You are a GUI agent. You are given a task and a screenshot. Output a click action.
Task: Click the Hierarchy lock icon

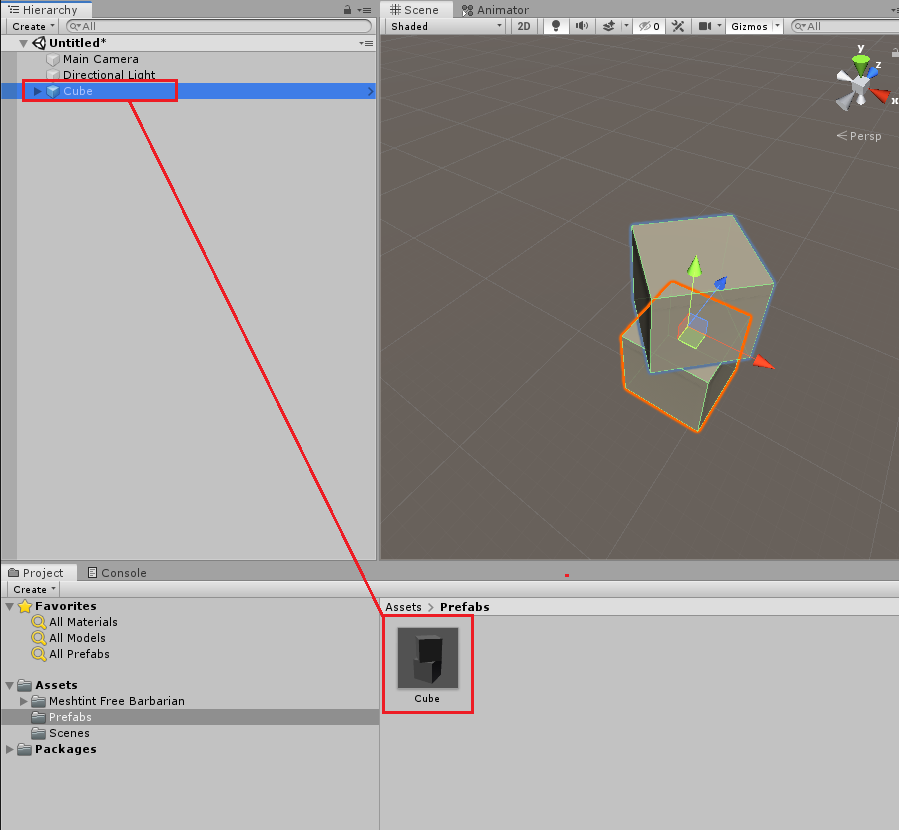point(347,10)
